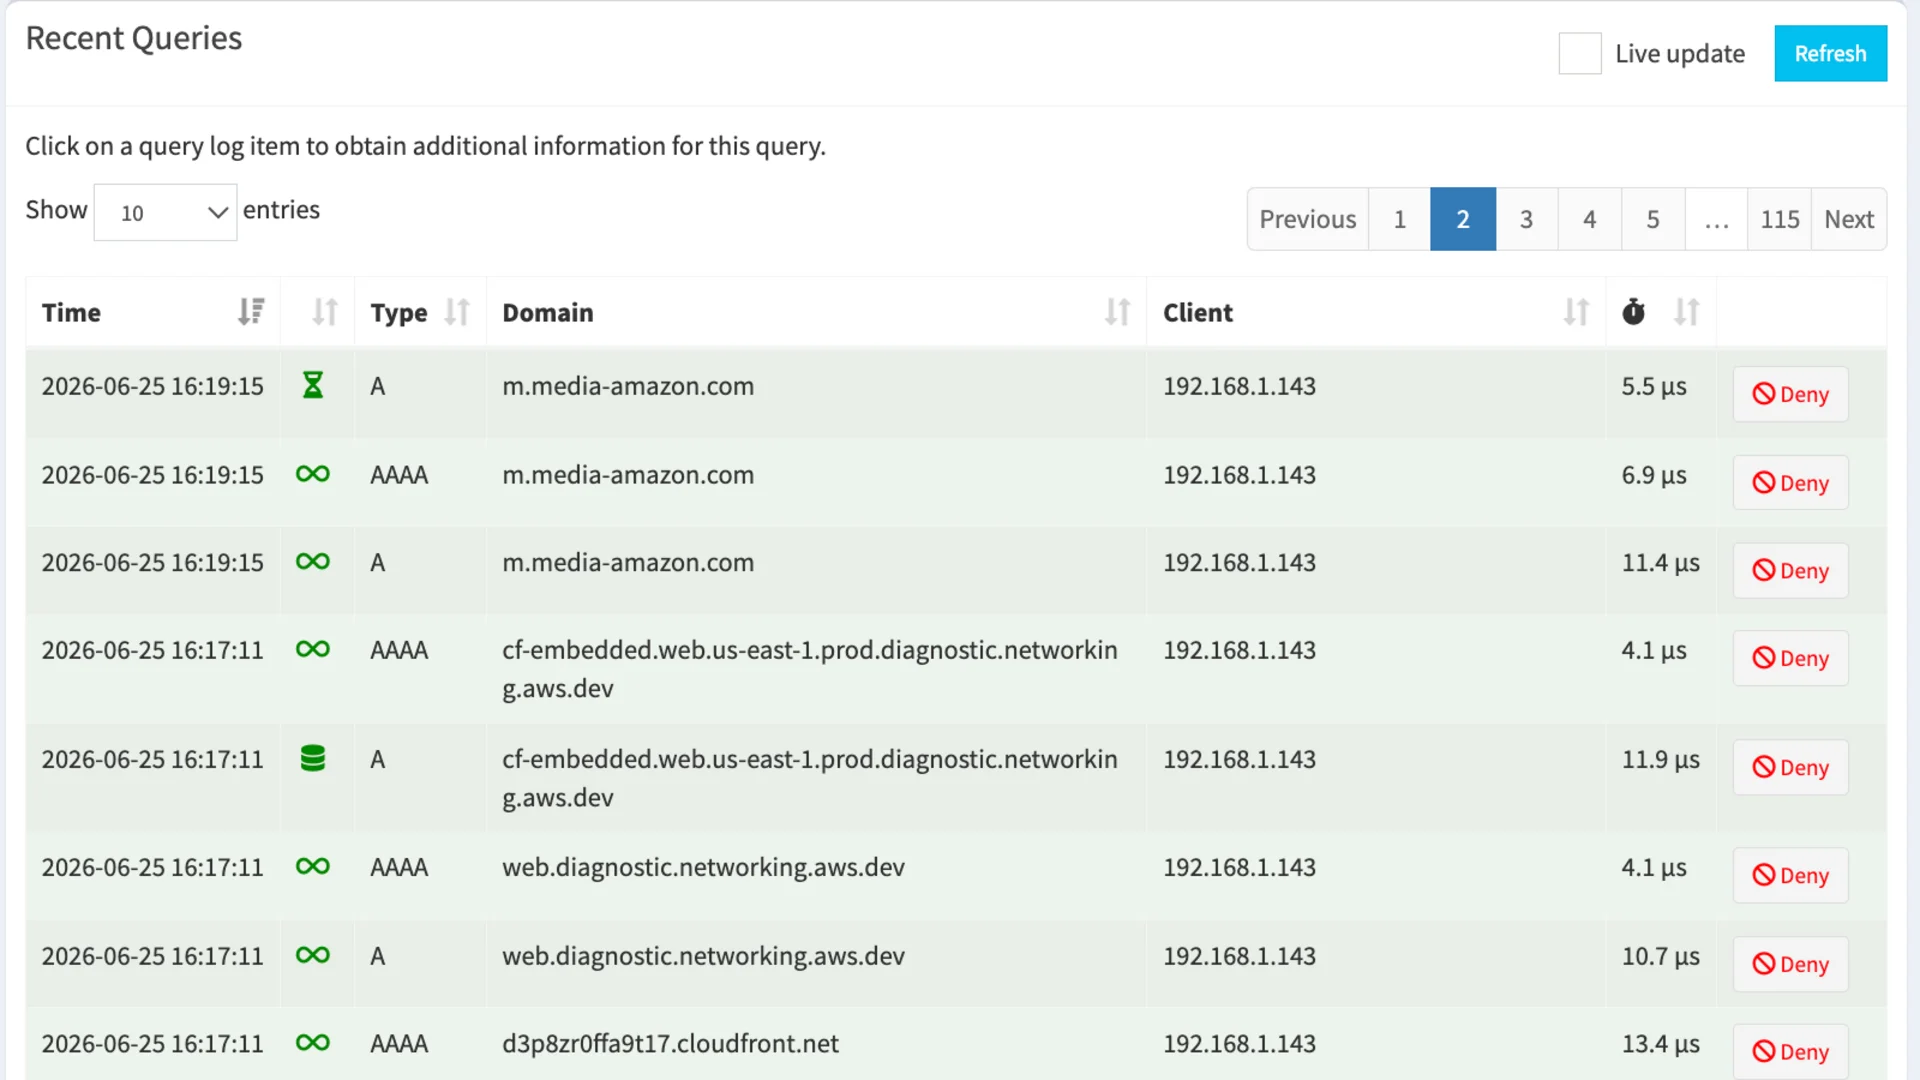Deny m.media-amazon.com query with 11.4 µs
1920x1080 pixels.
click(1790, 571)
